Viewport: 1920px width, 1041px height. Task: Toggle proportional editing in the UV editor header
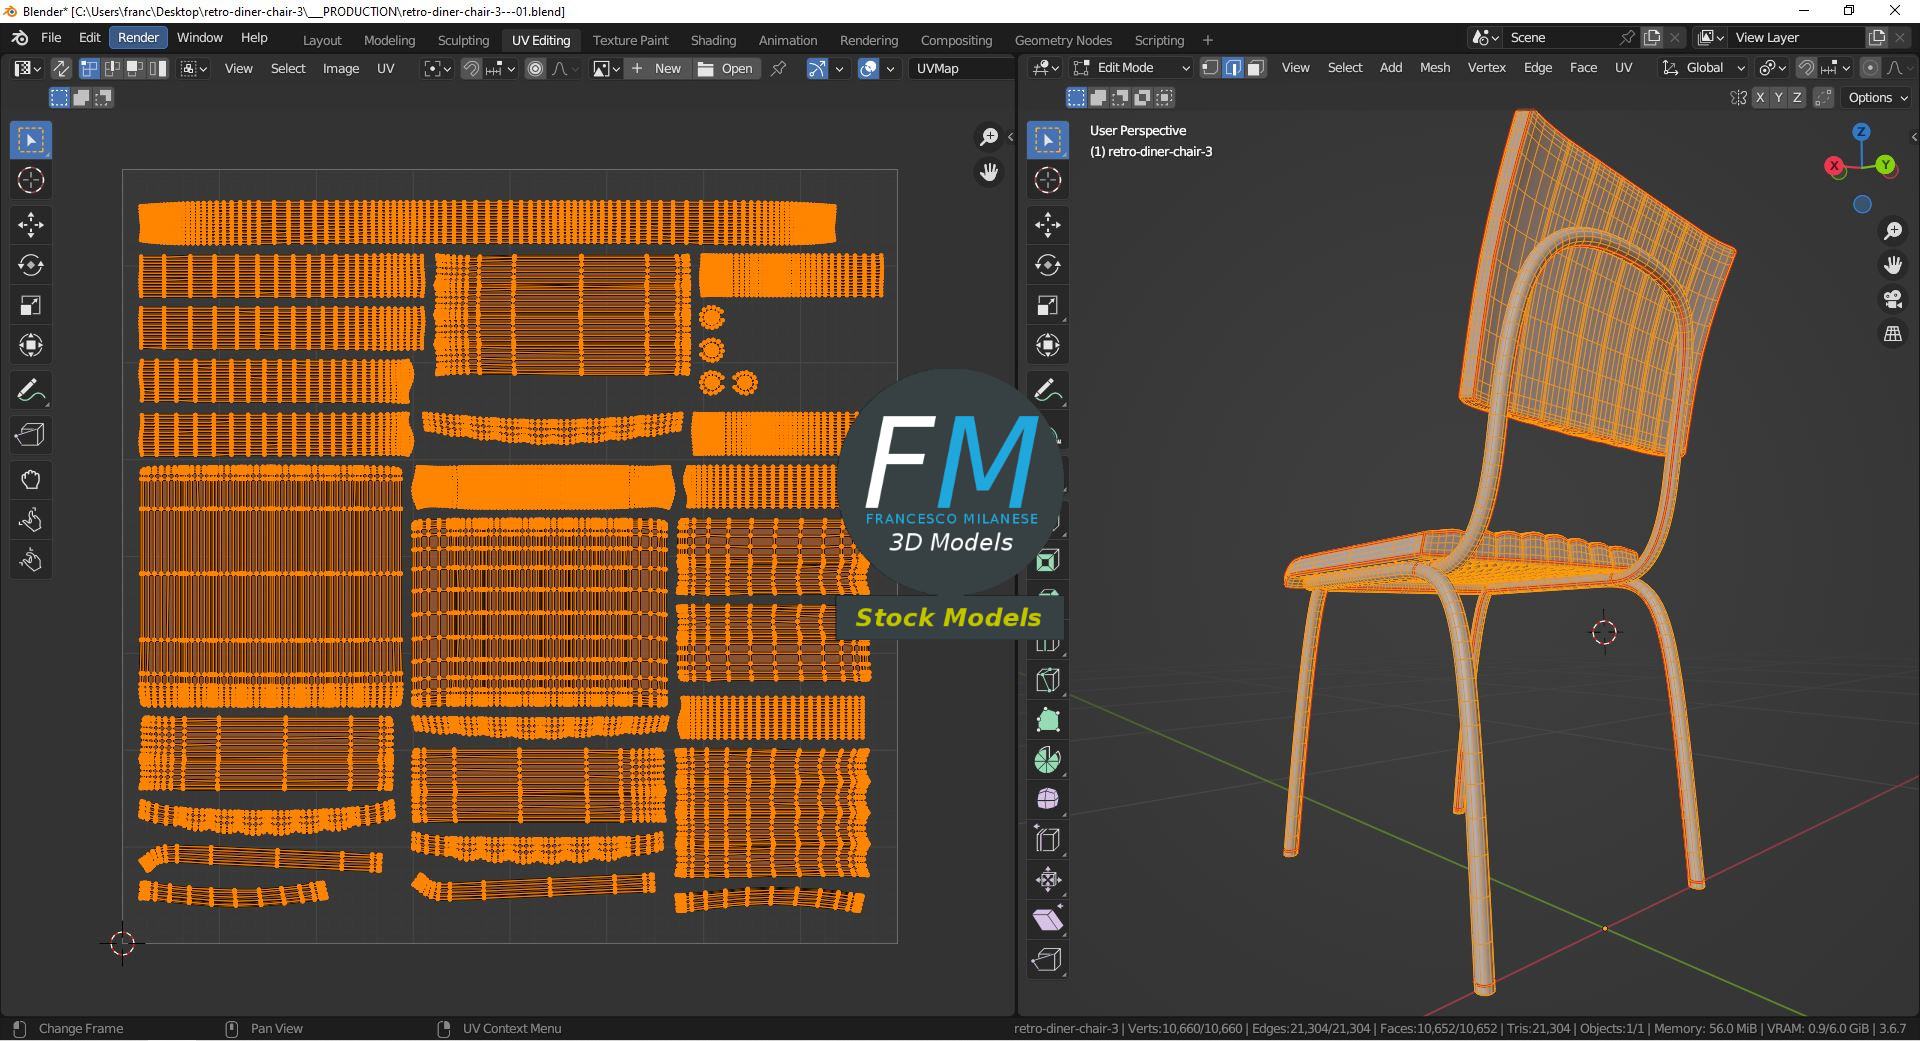point(535,69)
